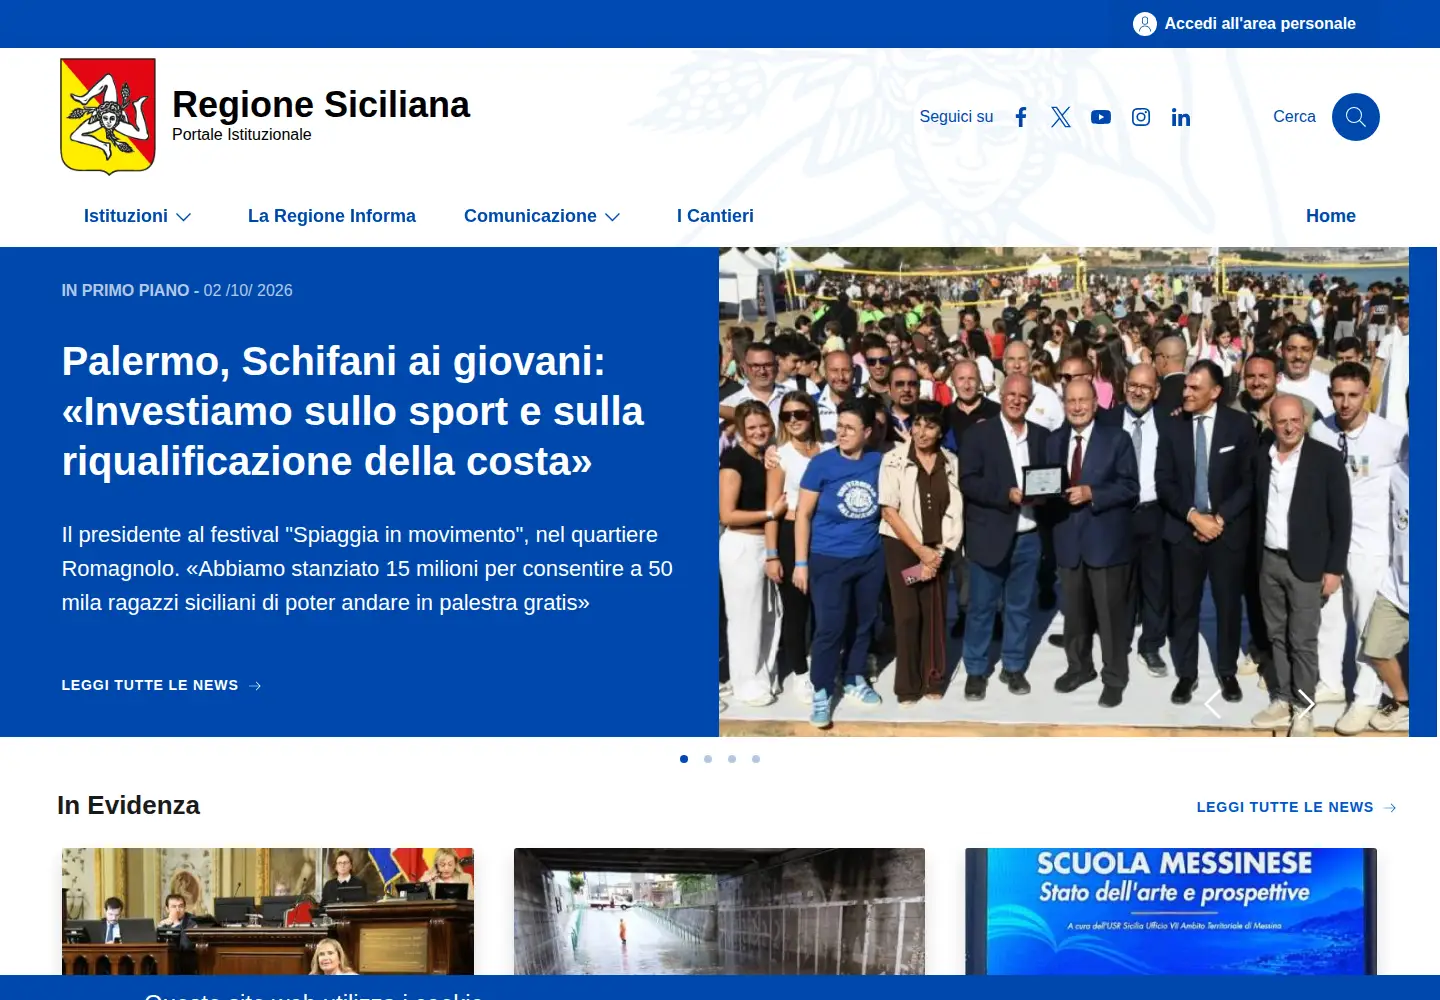Click the arrow beside In Evidenza 'Leggi tutte le news'
Viewport: 1440px width, 1000px height.
pyautogui.click(x=1390, y=808)
